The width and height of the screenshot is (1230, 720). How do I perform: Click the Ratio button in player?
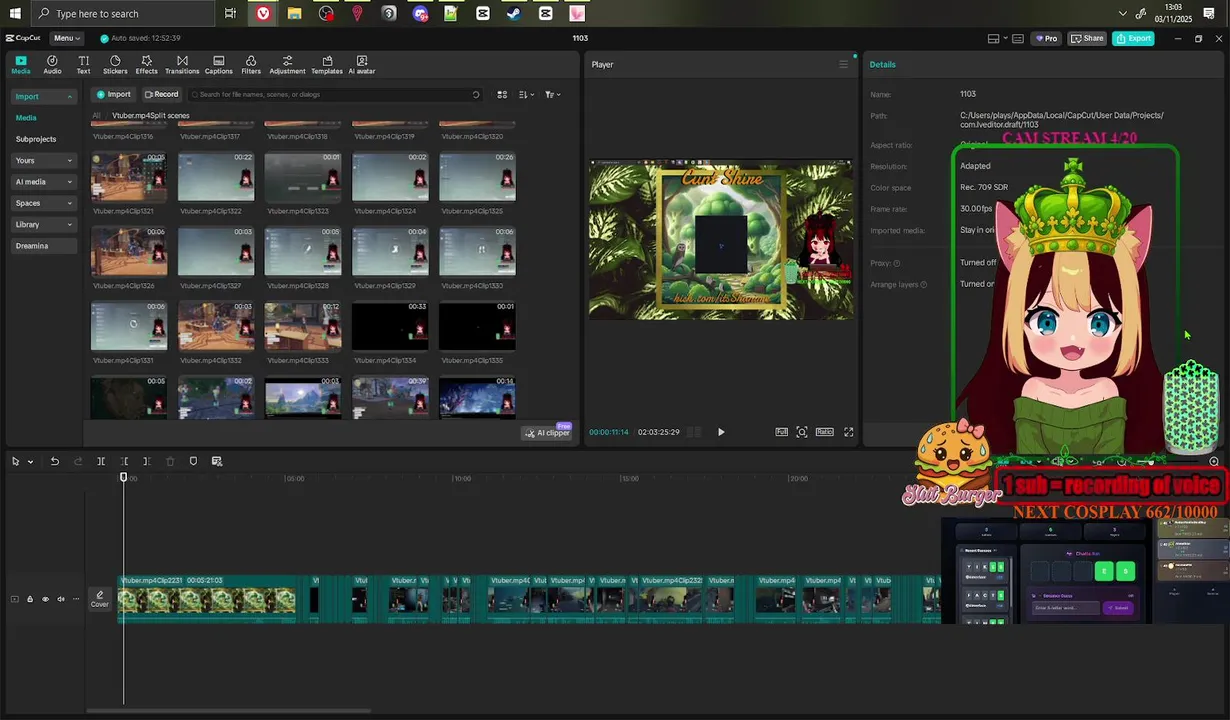824,432
